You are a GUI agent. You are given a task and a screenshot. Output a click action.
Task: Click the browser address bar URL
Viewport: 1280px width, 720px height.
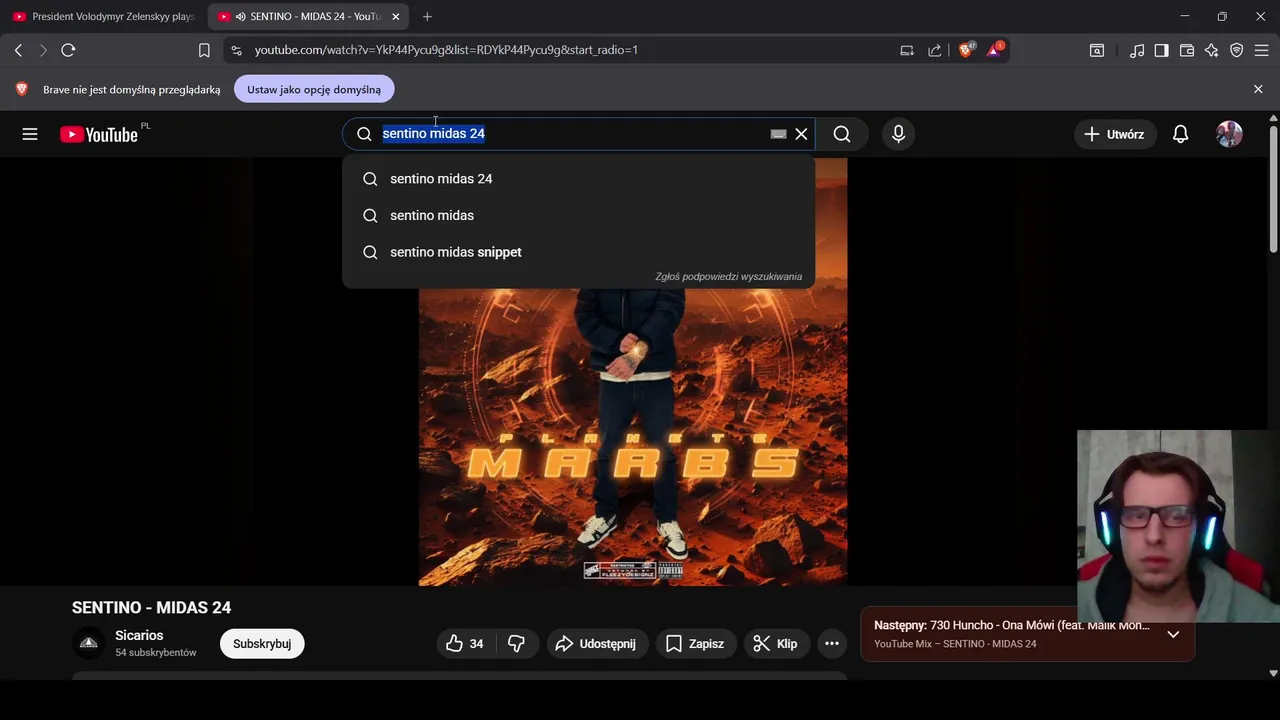446,50
